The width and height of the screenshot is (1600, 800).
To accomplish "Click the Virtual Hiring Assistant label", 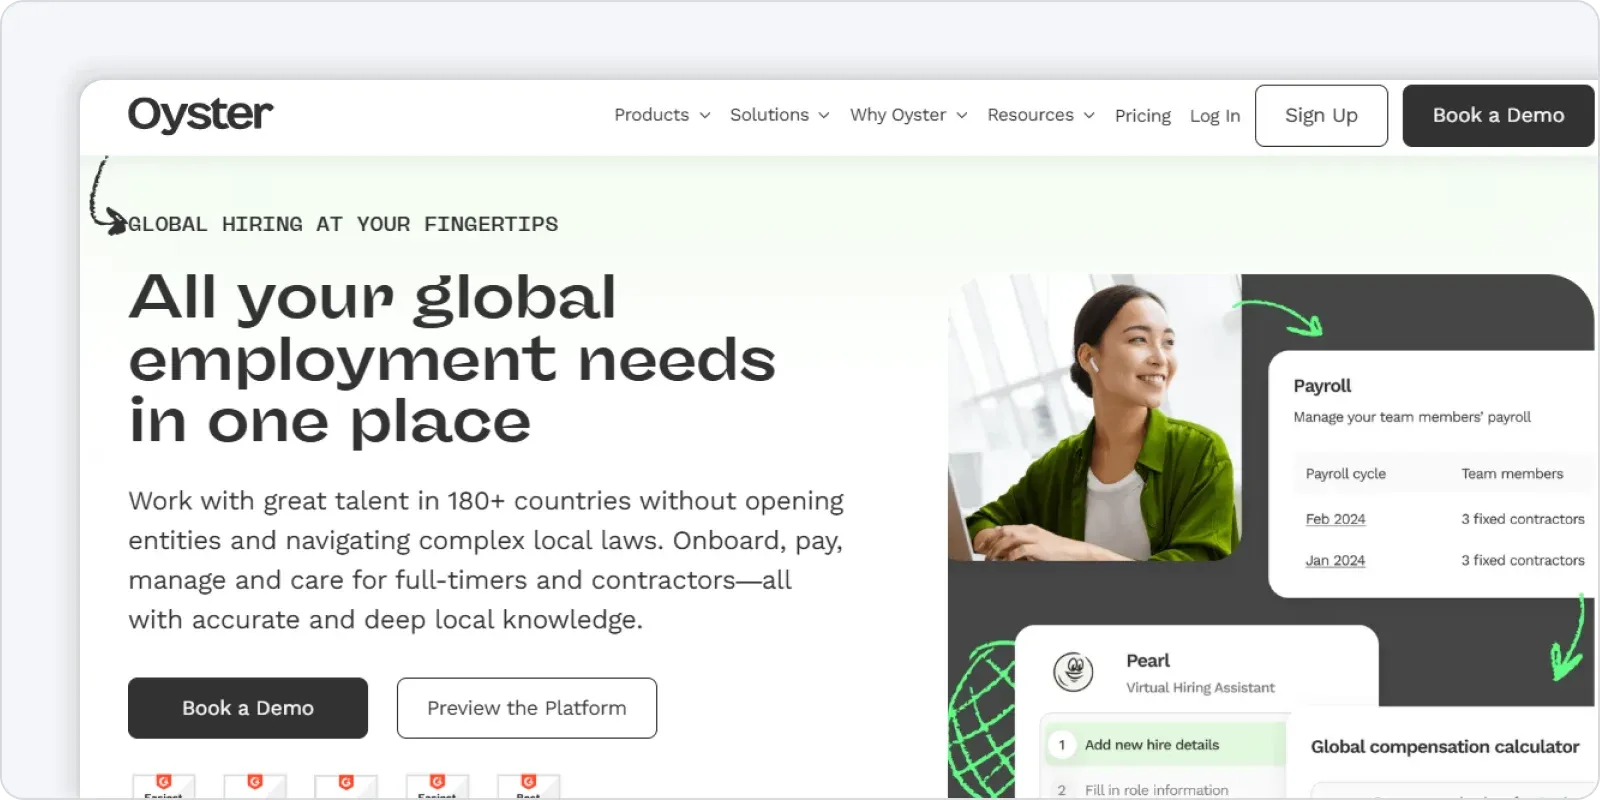I will (x=1200, y=688).
